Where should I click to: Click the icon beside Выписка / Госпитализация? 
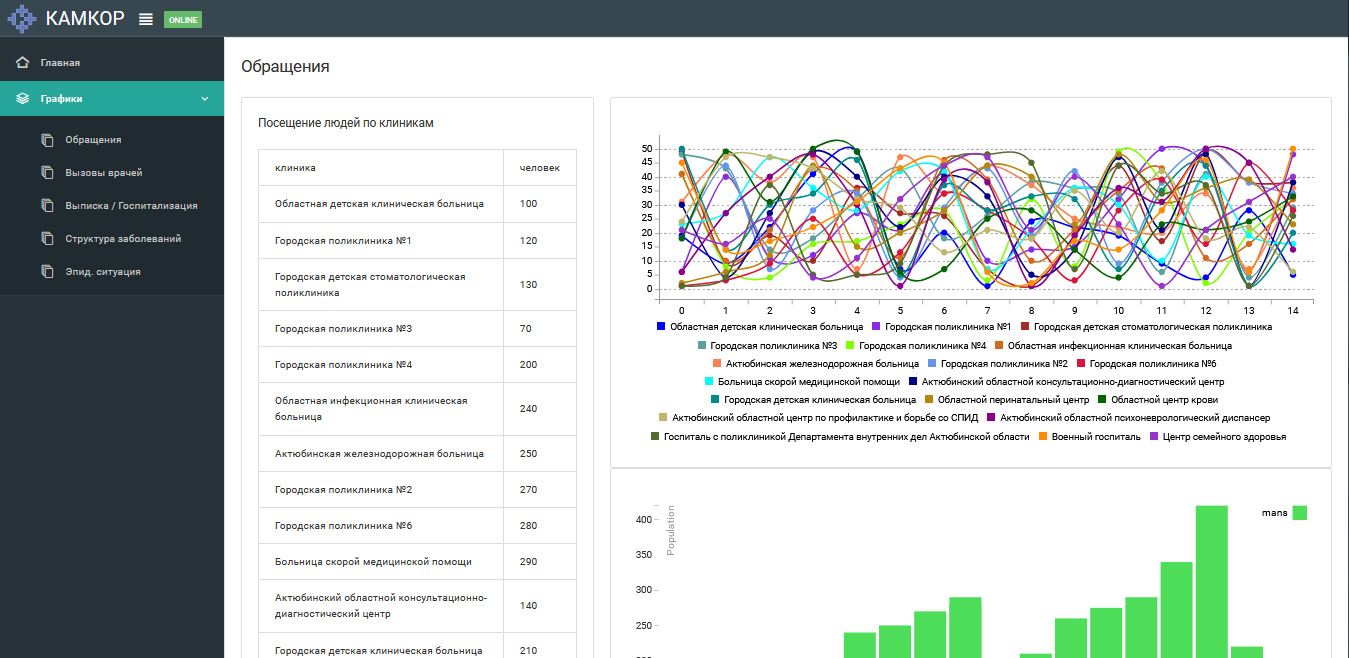47,206
